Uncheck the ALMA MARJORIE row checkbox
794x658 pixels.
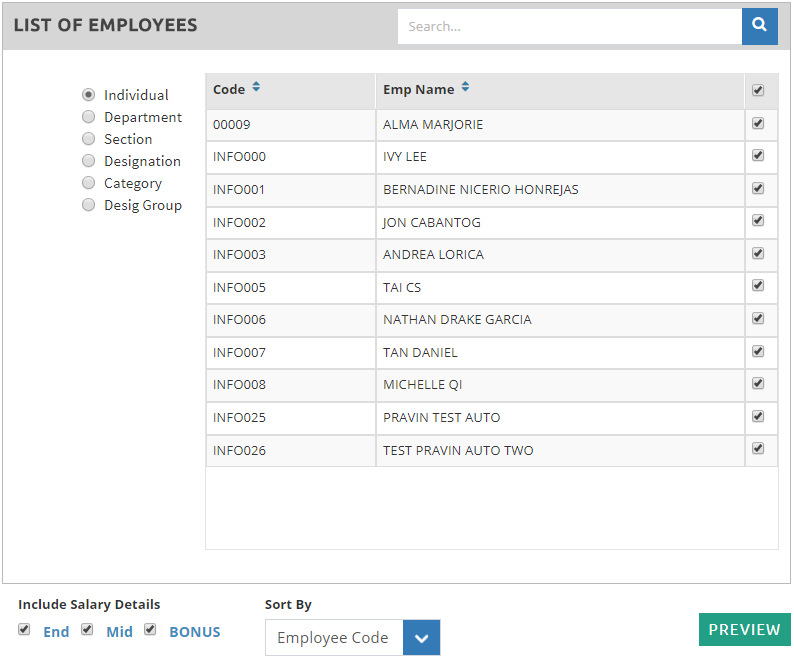pos(758,124)
